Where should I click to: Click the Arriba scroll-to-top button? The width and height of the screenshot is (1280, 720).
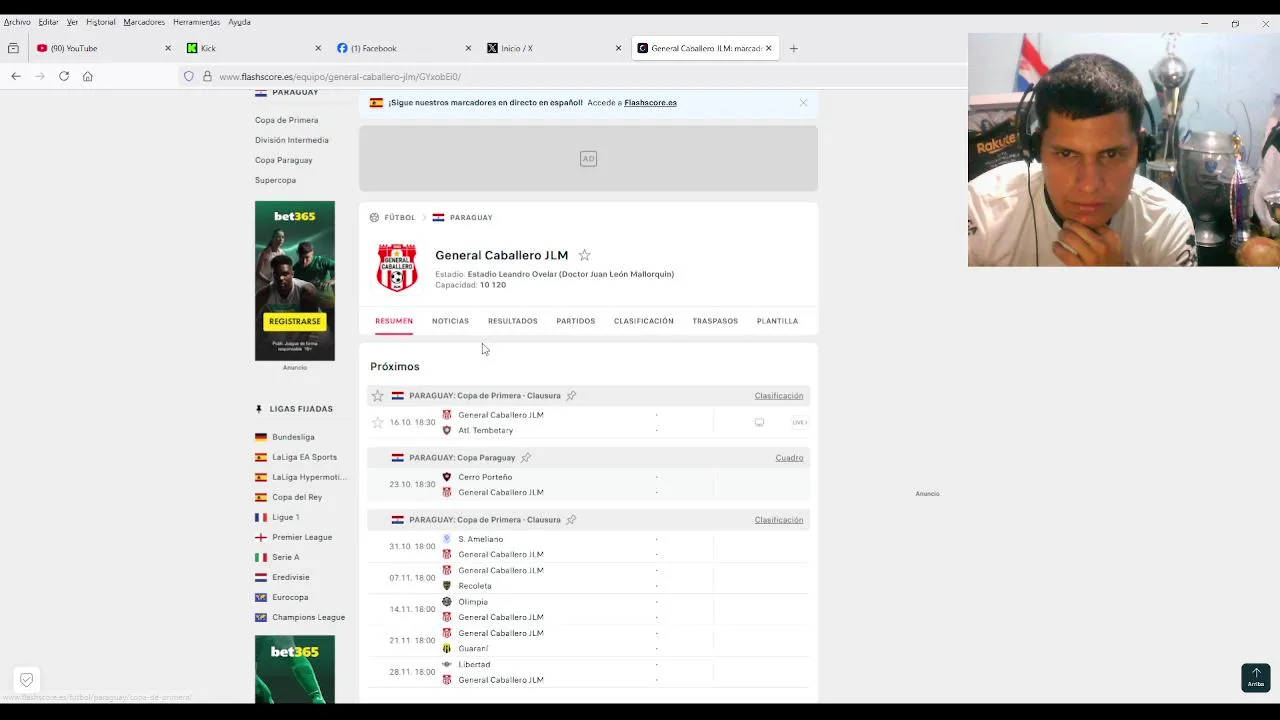tap(1256, 677)
